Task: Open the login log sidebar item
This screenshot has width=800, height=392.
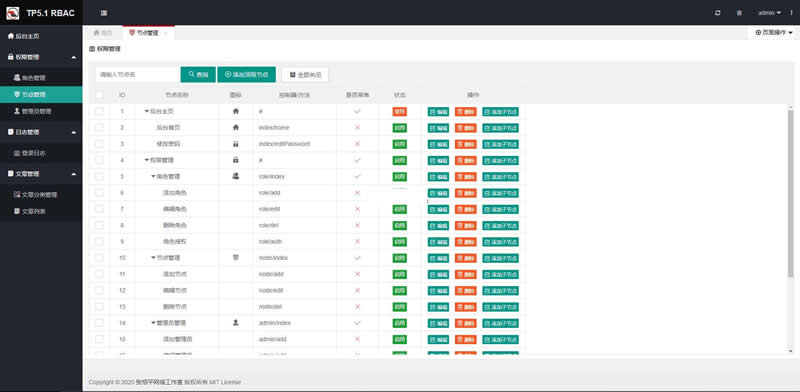Action: [41, 153]
